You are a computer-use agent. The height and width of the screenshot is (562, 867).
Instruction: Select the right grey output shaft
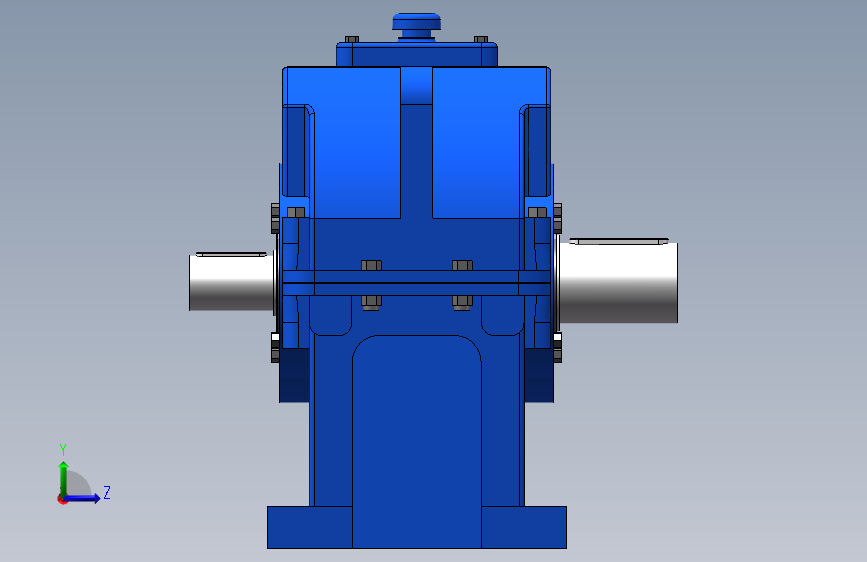[618, 282]
